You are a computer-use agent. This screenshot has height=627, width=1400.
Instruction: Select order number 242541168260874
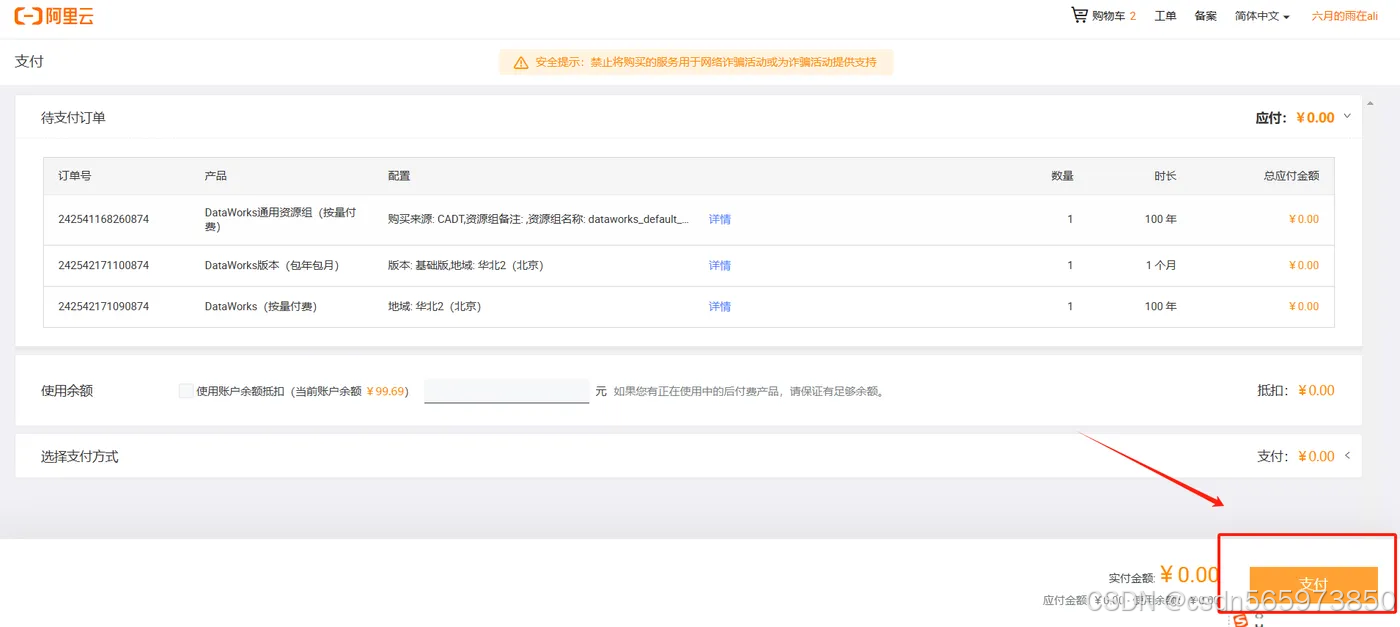click(x=104, y=219)
